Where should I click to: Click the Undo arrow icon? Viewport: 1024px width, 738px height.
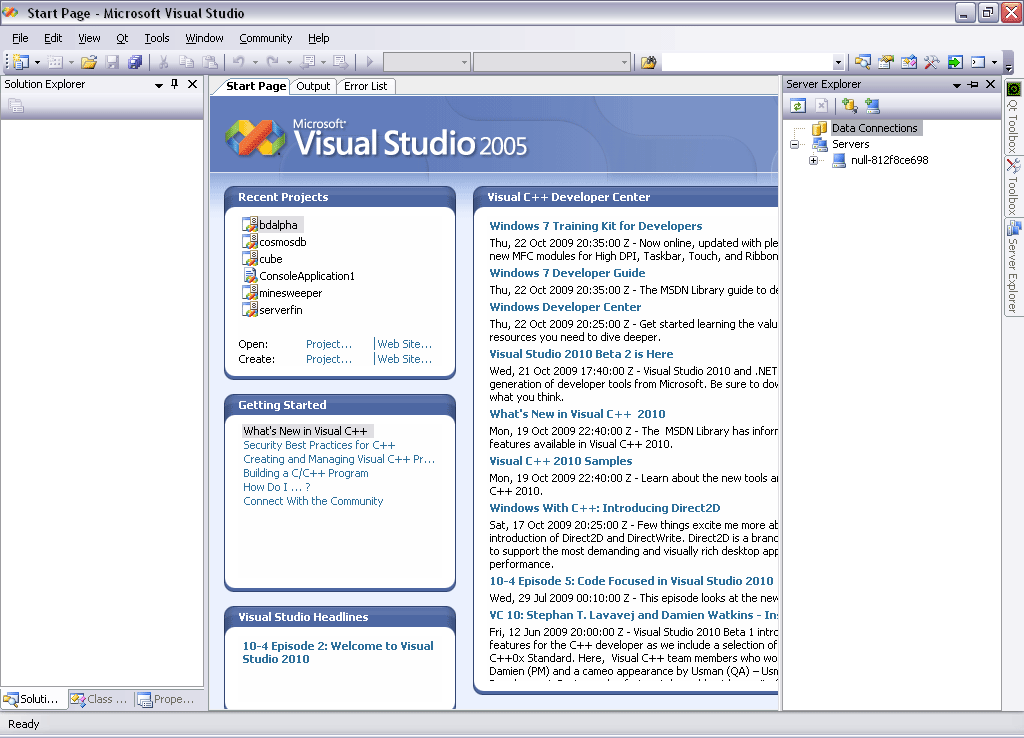[238, 62]
